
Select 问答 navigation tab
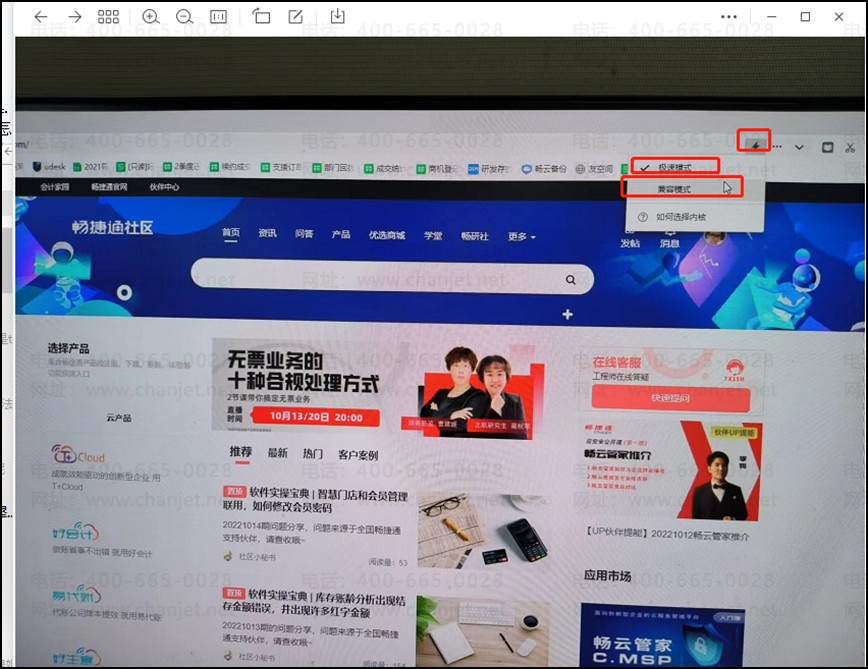click(304, 234)
